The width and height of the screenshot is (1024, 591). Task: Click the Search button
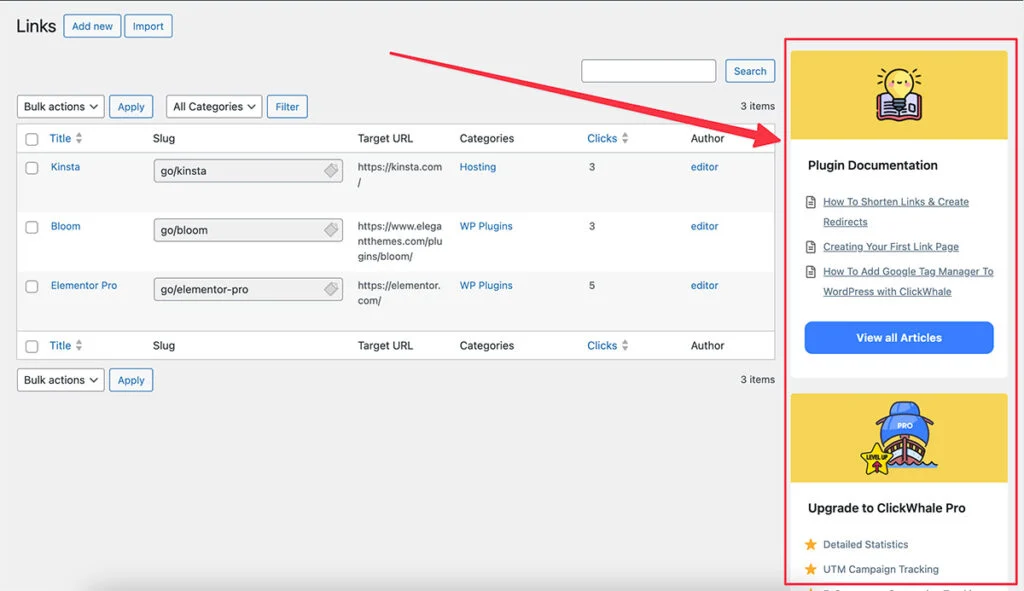tap(750, 71)
